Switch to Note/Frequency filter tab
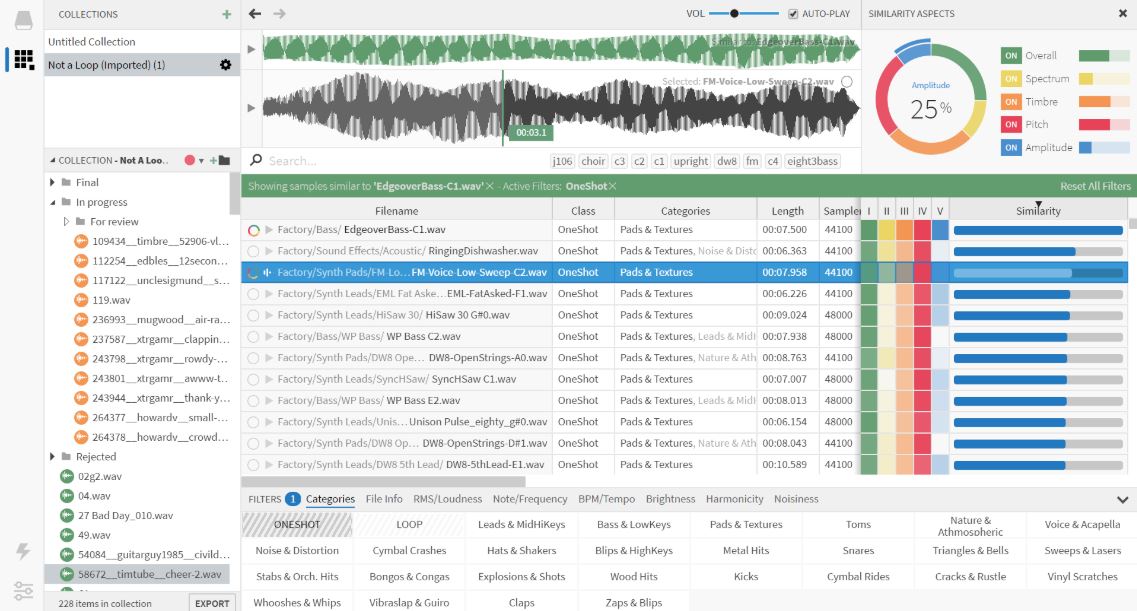This screenshot has width=1137, height=611. (x=530, y=499)
